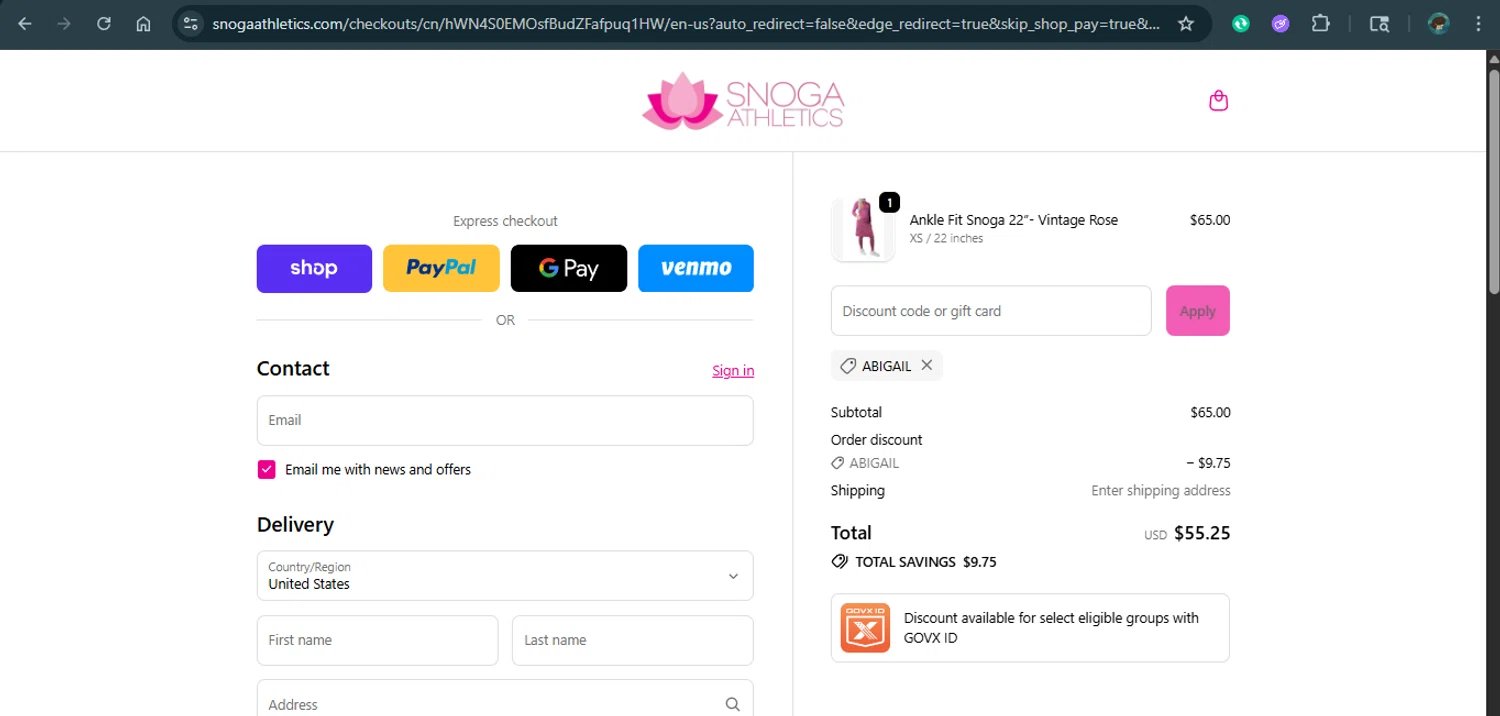Open the Chrome three-dot menu

[1478, 24]
